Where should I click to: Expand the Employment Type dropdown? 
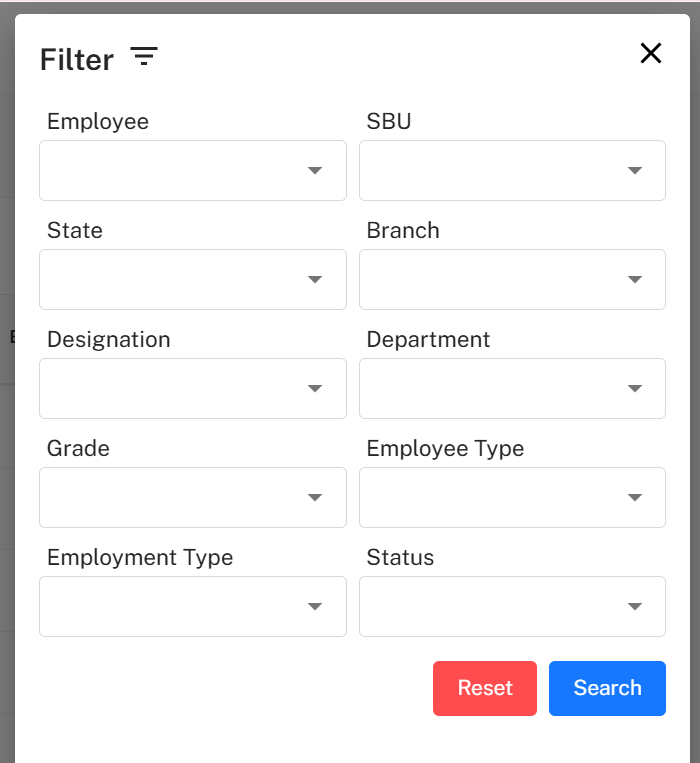click(193, 606)
